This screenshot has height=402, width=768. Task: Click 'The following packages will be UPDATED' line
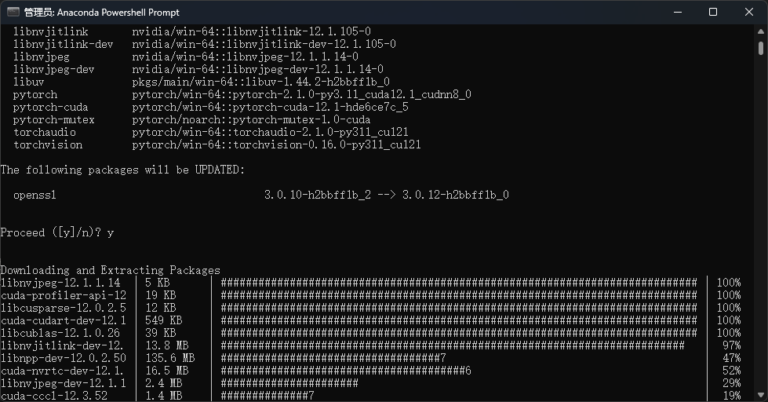pos(122,170)
